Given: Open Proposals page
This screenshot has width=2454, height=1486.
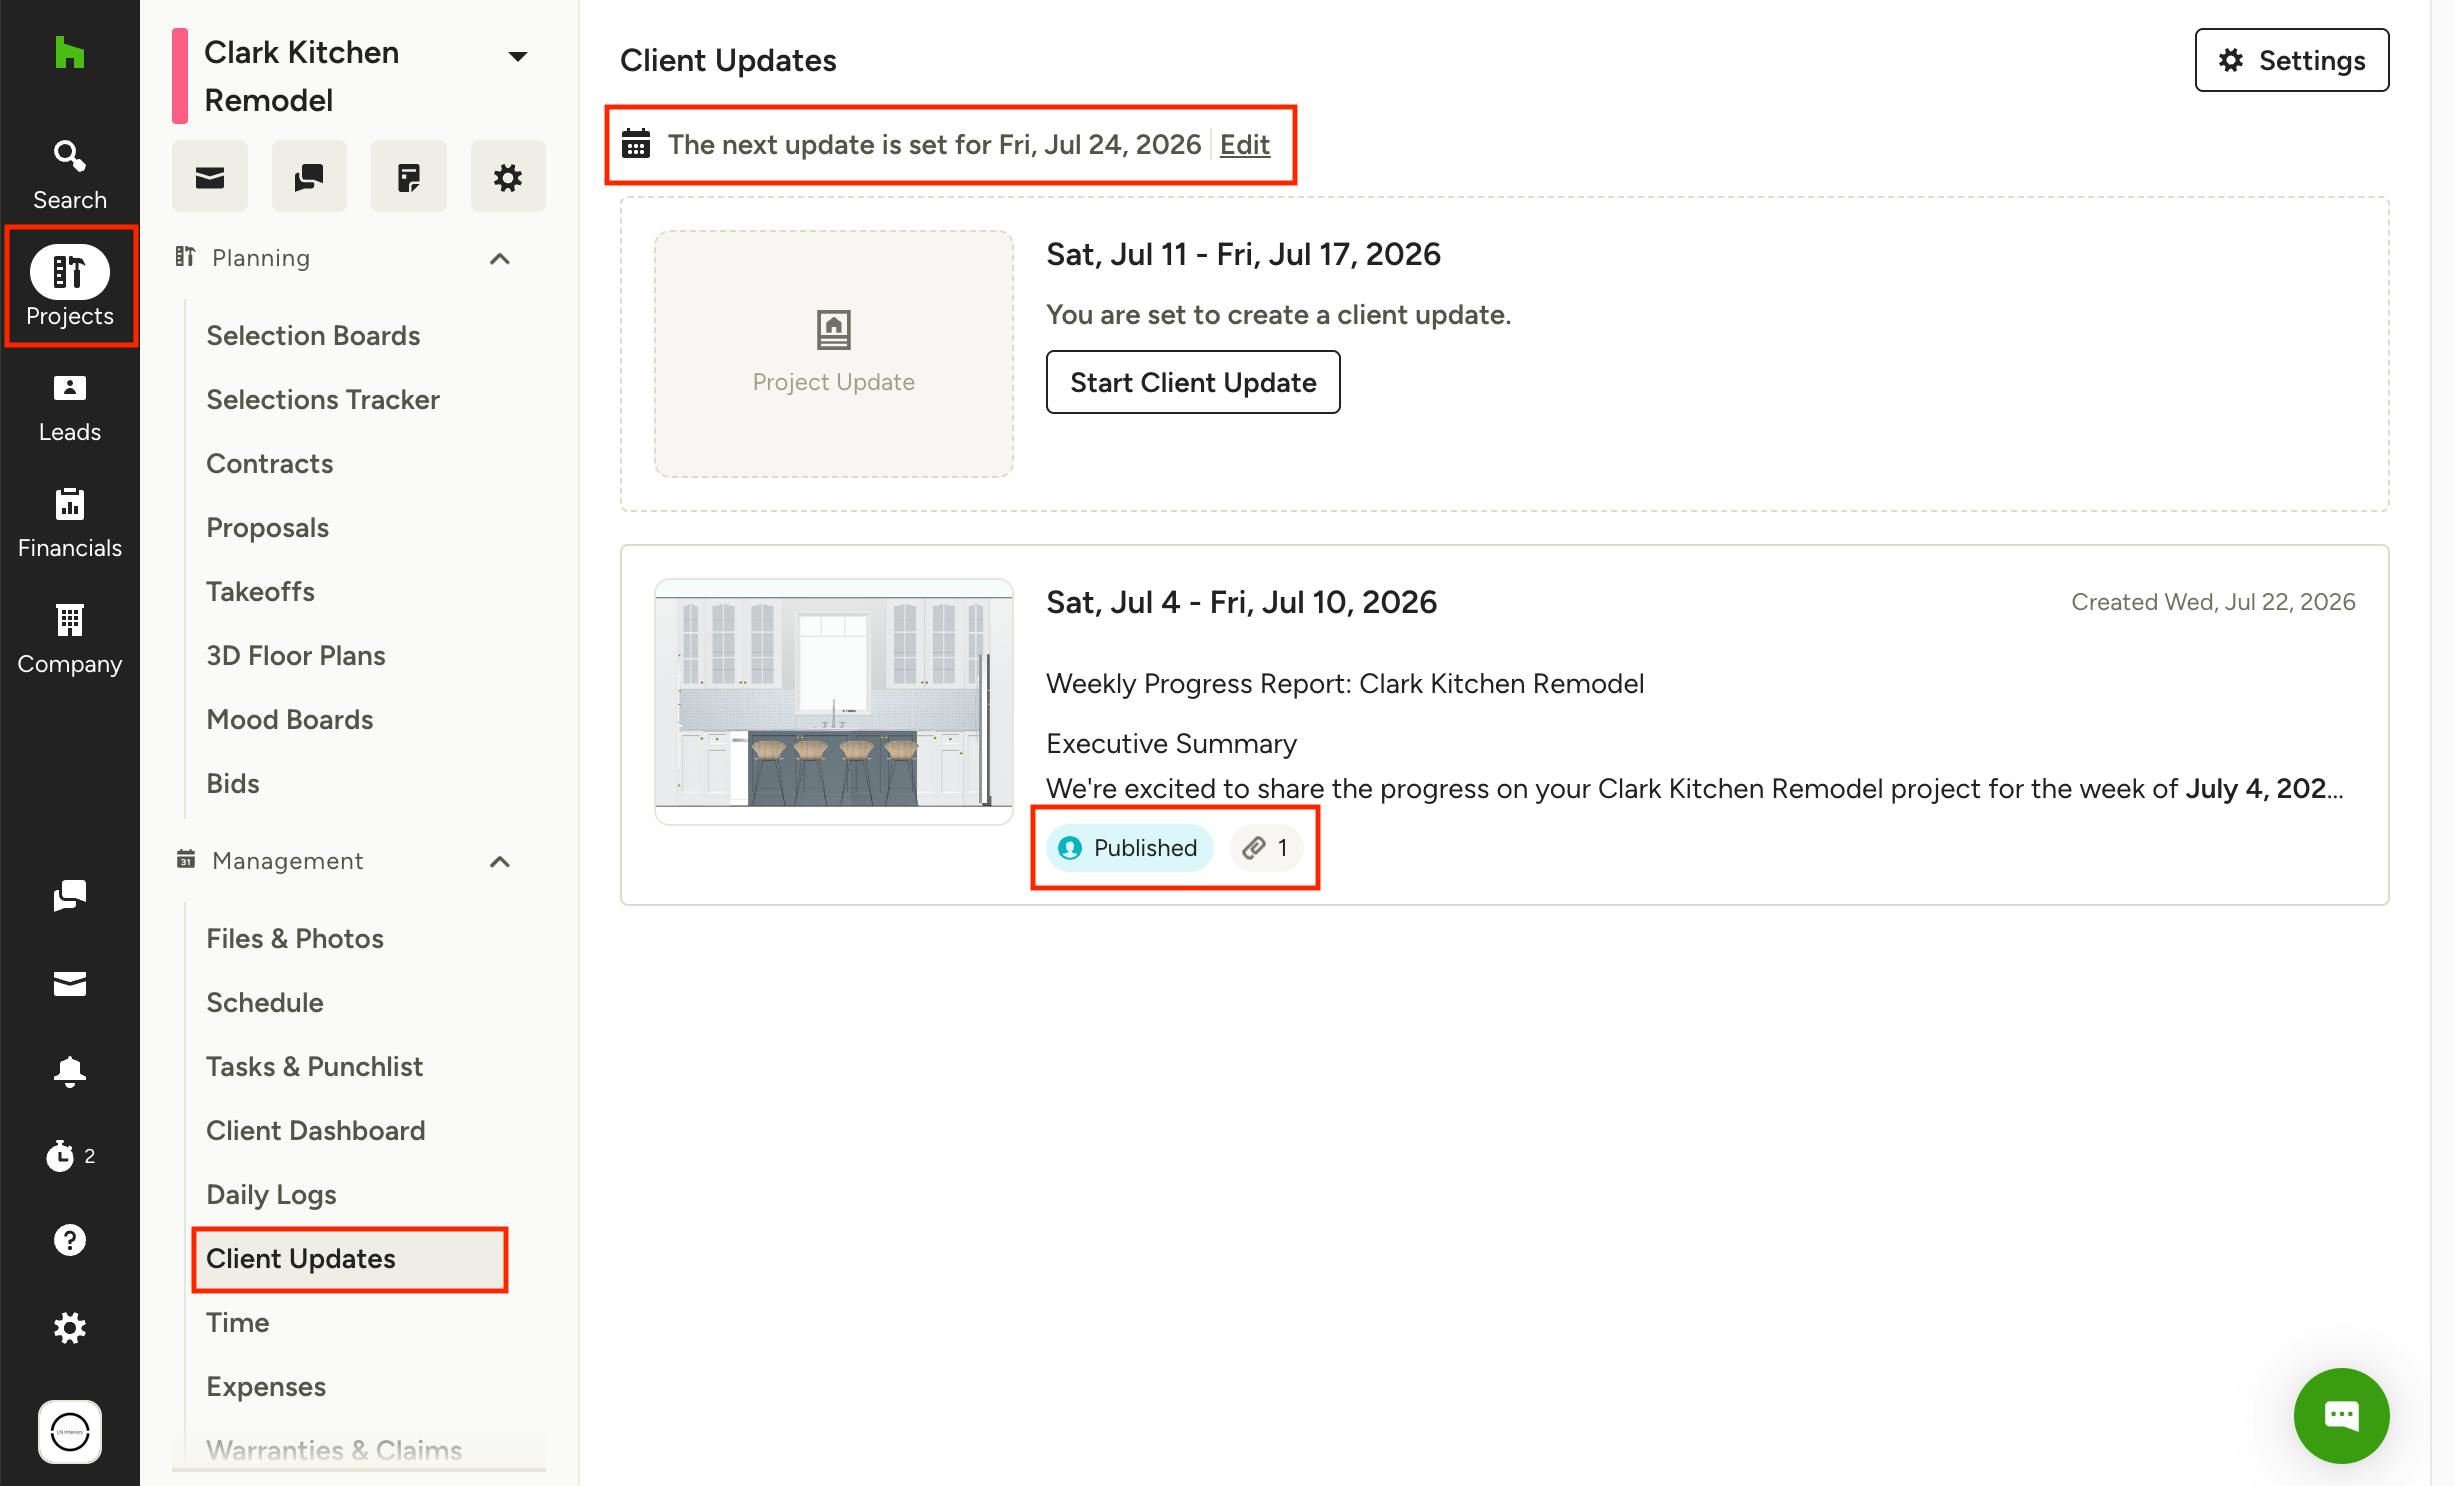Looking at the screenshot, I should point(267,528).
